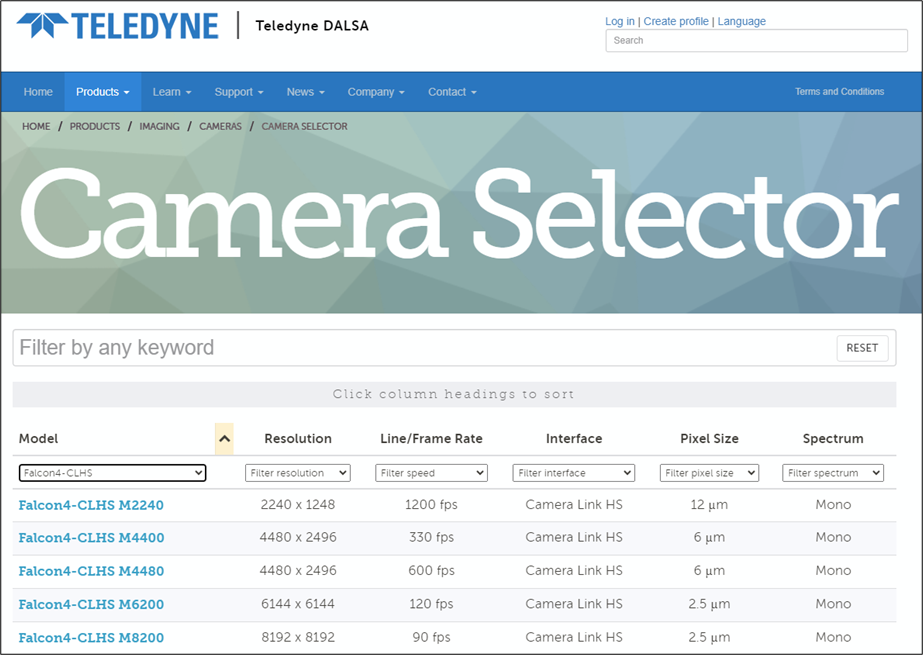Expand the Support menu
The width and height of the screenshot is (923, 655).
pos(238,92)
